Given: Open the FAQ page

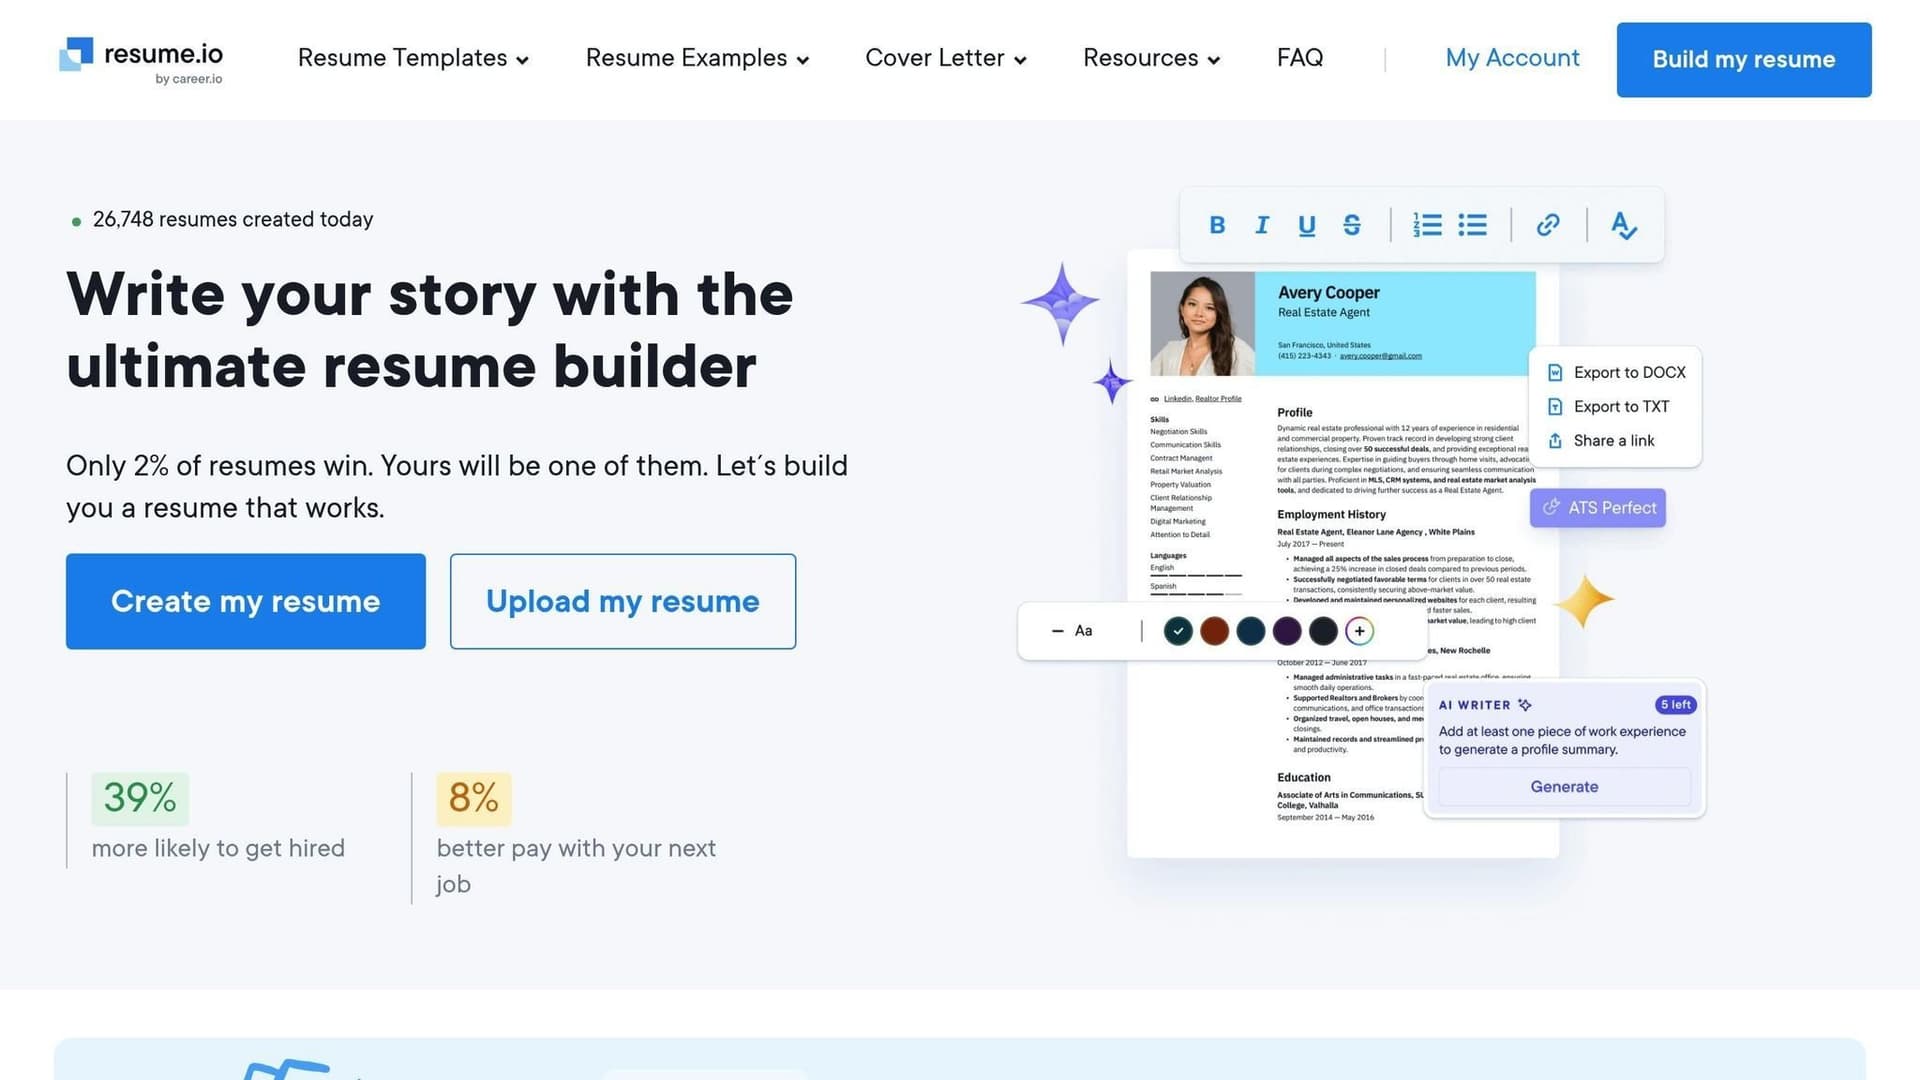Looking at the screenshot, I should click(x=1299, y=58).
